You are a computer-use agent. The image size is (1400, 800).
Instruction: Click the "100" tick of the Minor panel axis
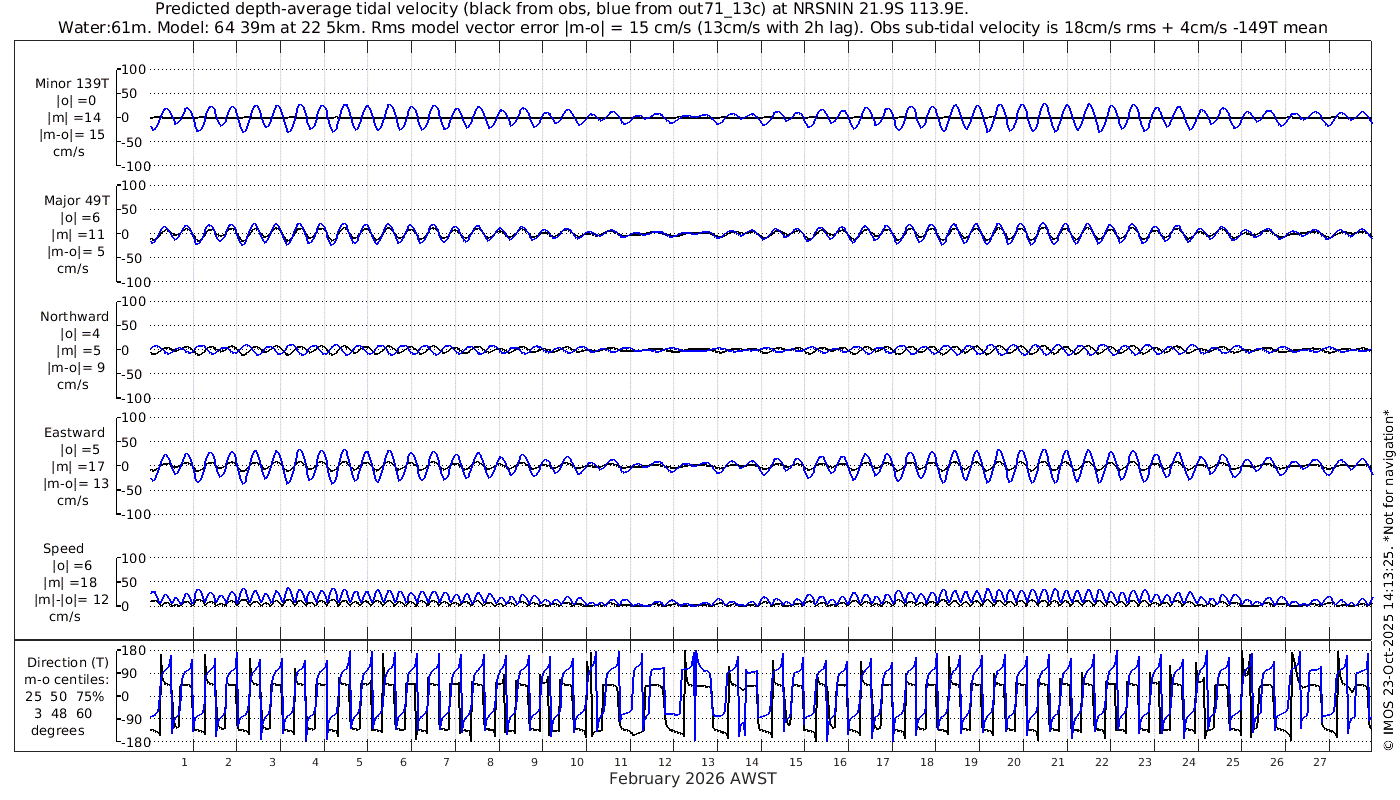pos(135,69)
